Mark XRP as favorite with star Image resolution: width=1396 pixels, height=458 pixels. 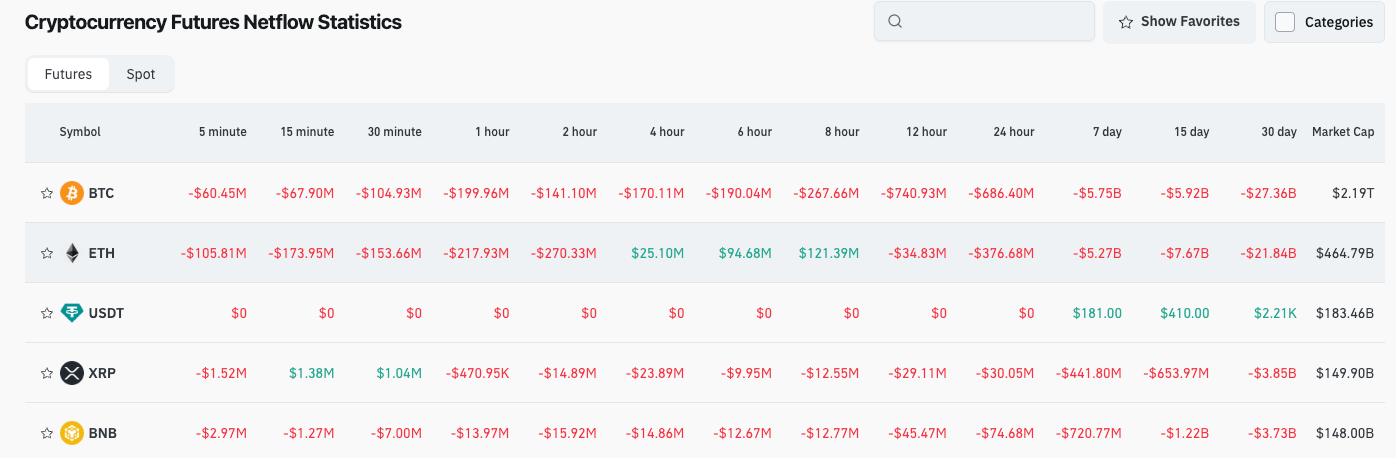[46, 373]
